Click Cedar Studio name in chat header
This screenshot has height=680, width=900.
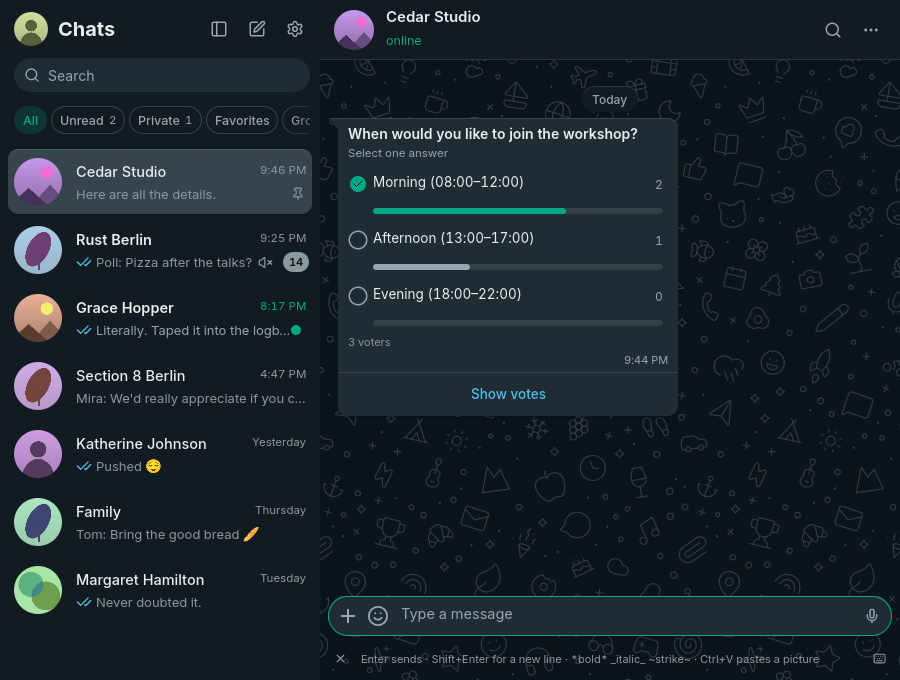point(433,17)
